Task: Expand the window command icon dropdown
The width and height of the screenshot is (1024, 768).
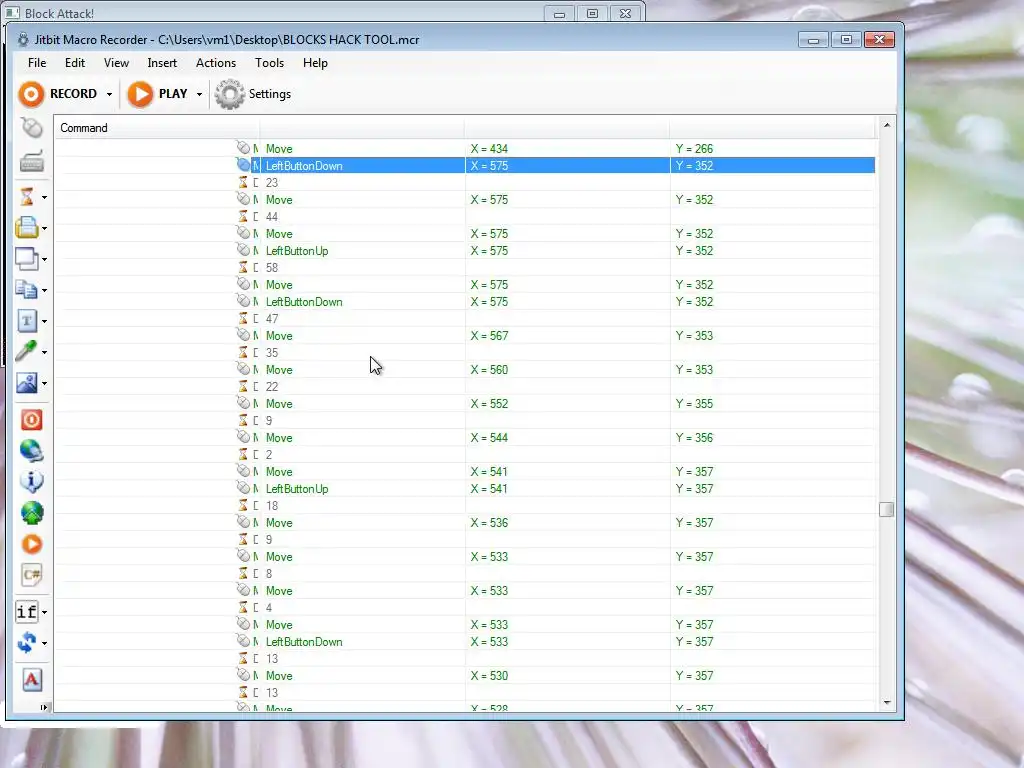Action: pos(44,259)
